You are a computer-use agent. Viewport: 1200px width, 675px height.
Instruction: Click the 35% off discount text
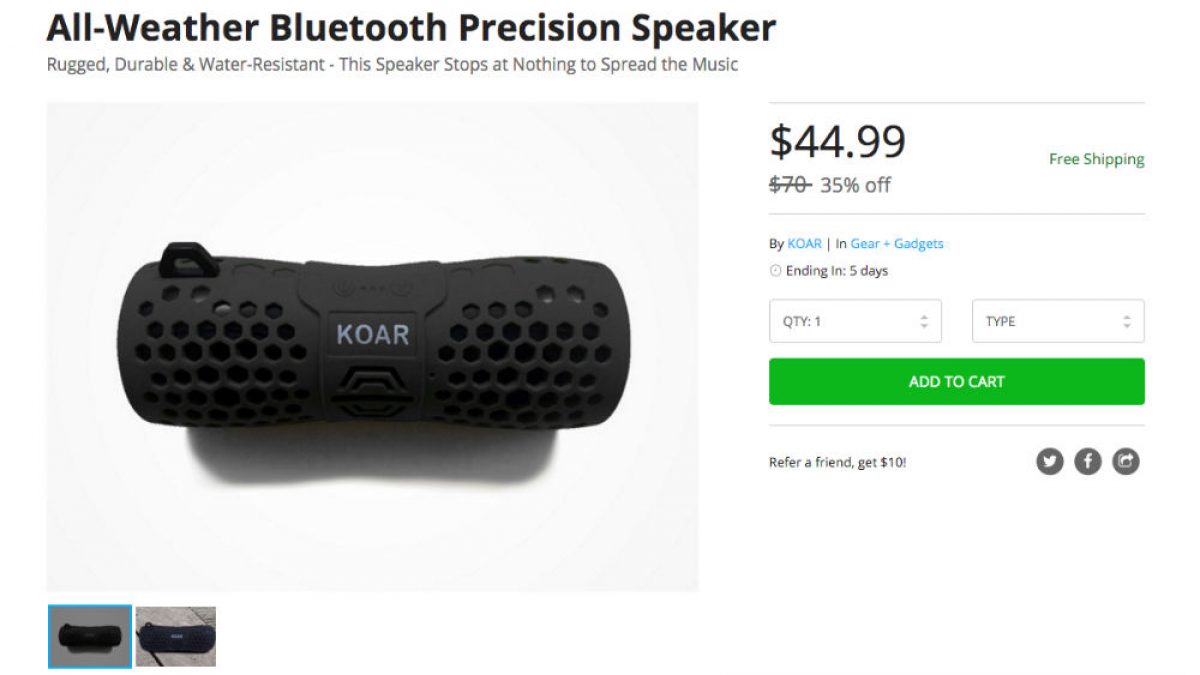(855, 185)
